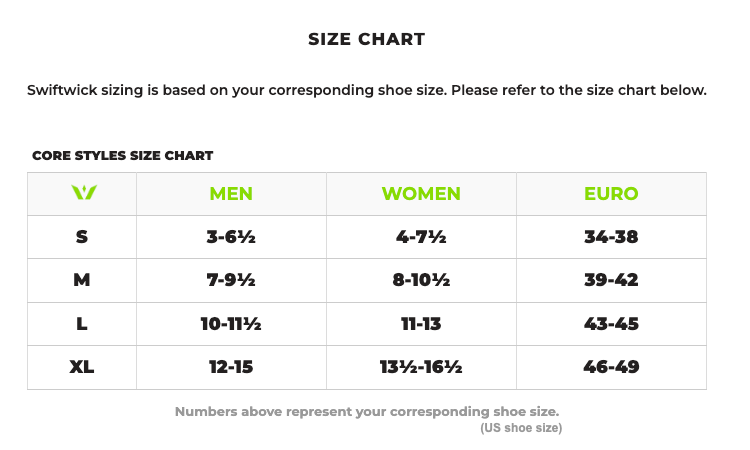Click men's size 12-15 cell
The width and height of the screenshot is (750, 450).
point(231,367)
